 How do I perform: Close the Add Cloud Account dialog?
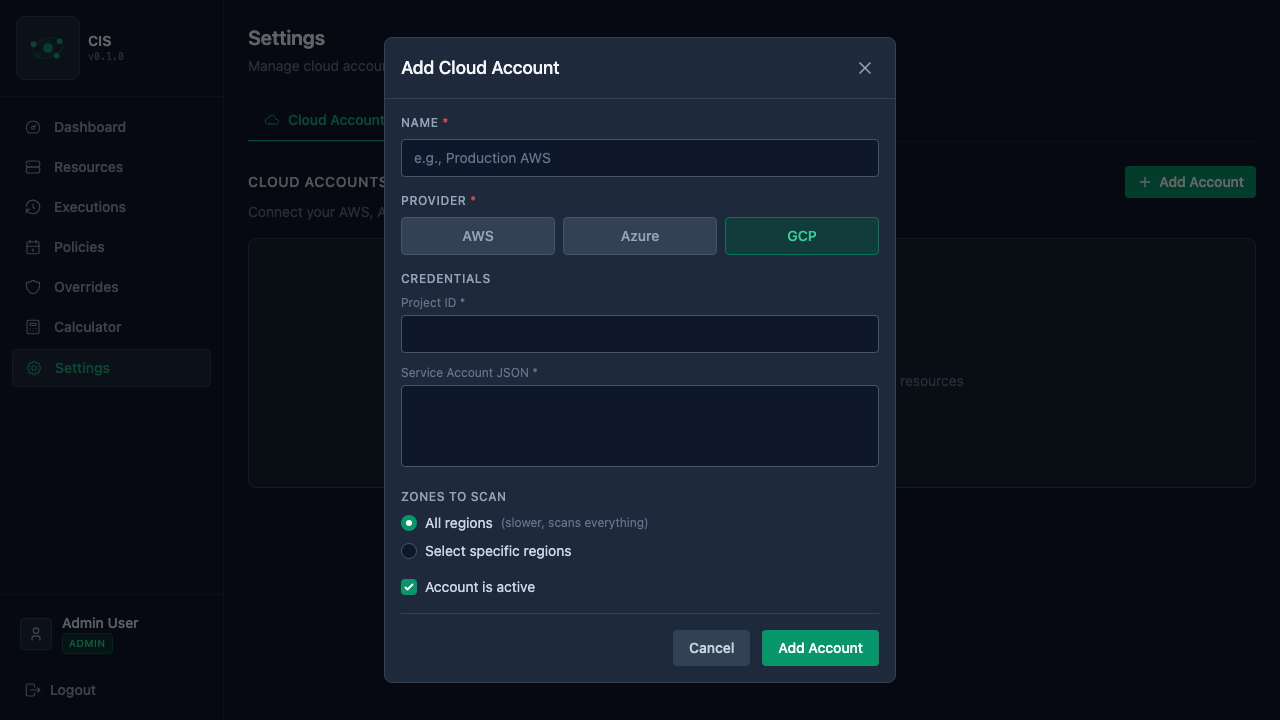point(865,68)
